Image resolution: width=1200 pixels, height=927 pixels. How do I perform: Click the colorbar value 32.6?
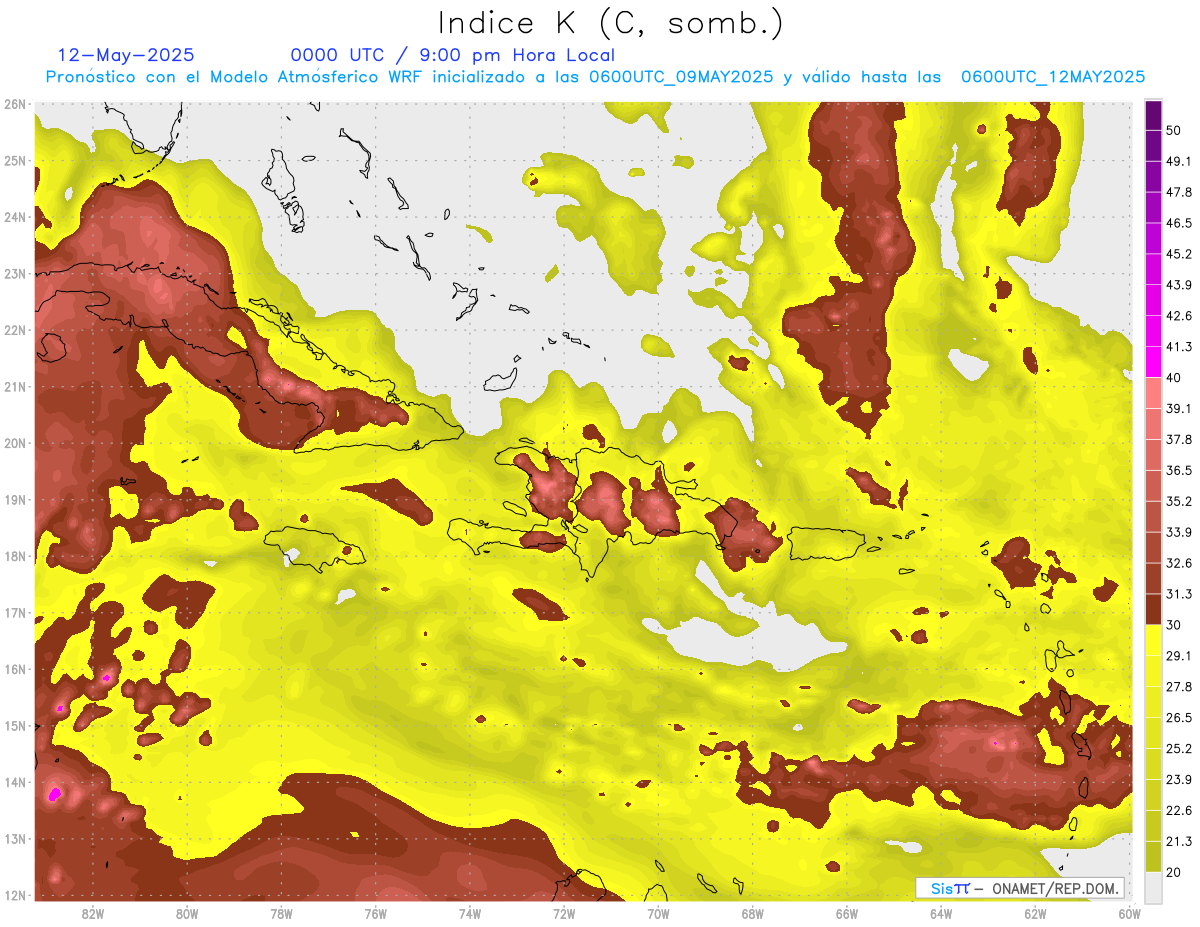pyautogui.click(x=1180, y=563)
